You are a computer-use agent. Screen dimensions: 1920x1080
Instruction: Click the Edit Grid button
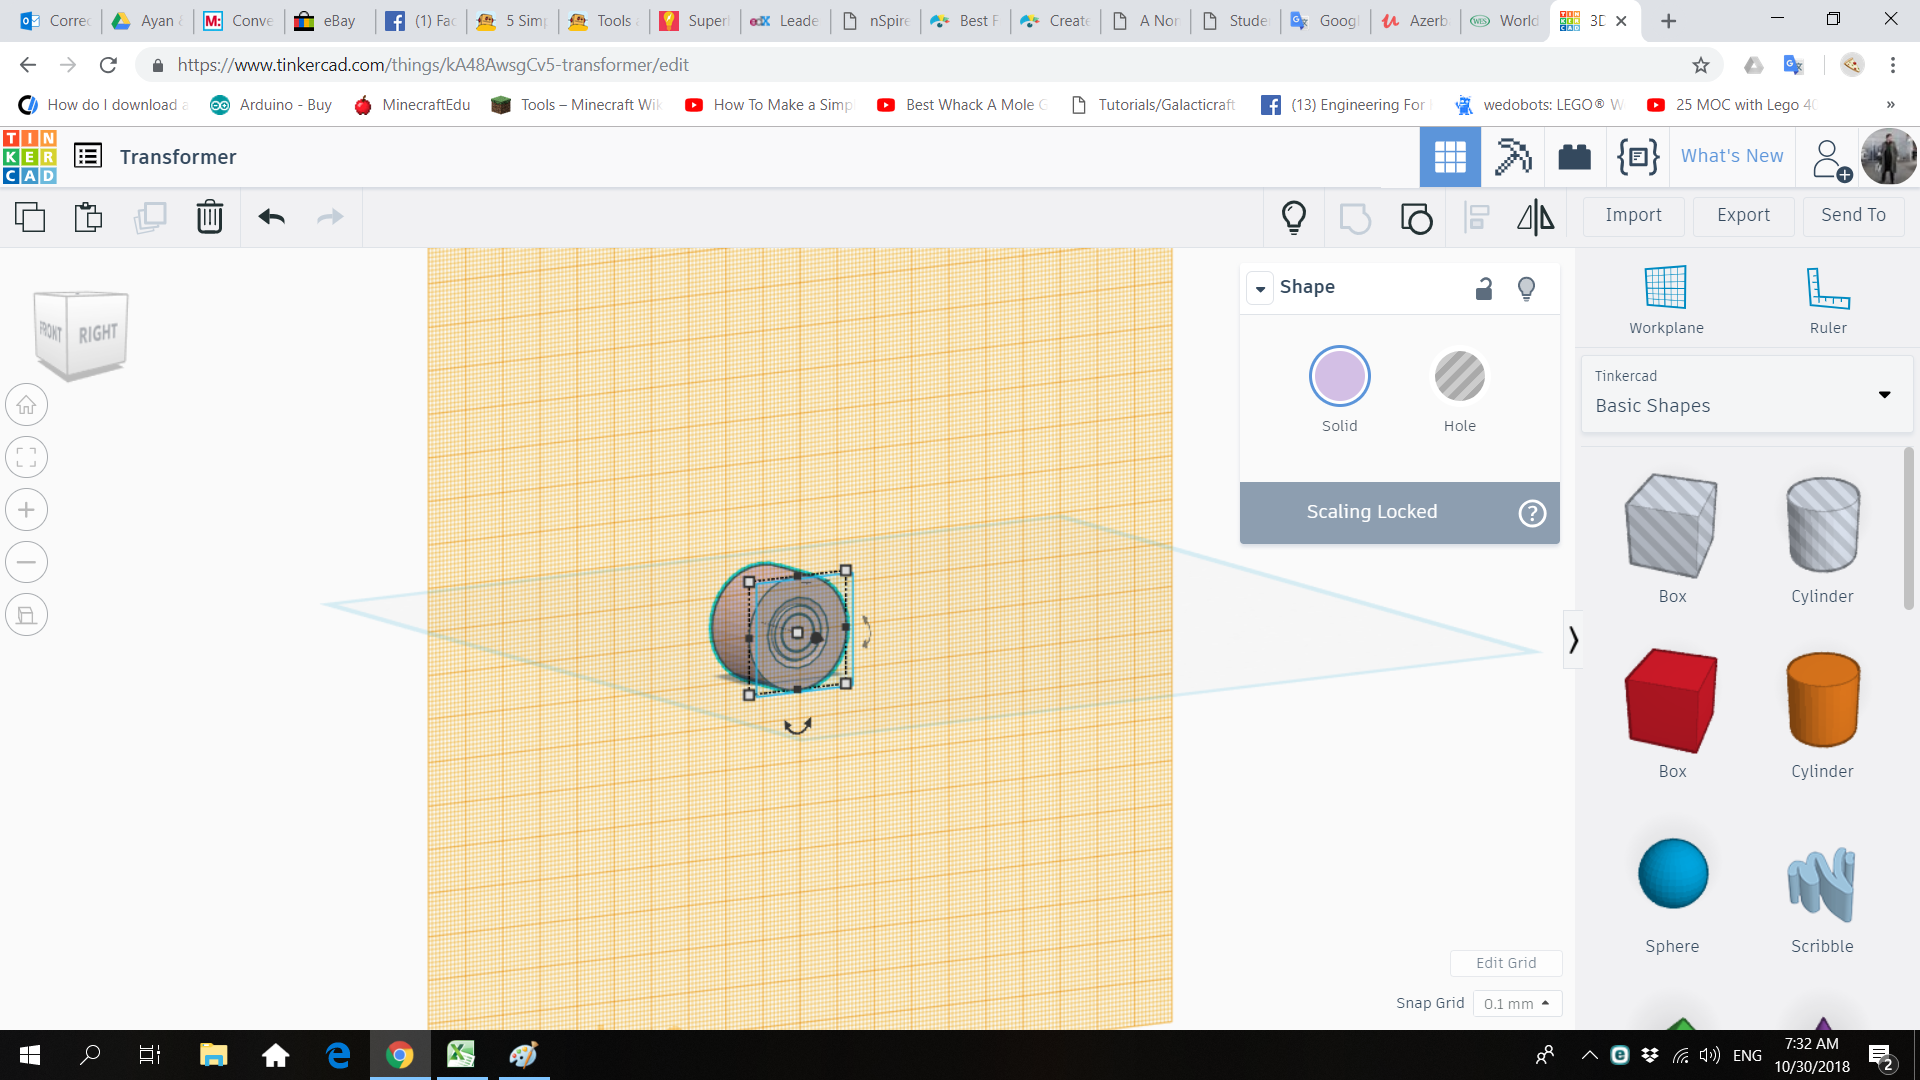1505,963
